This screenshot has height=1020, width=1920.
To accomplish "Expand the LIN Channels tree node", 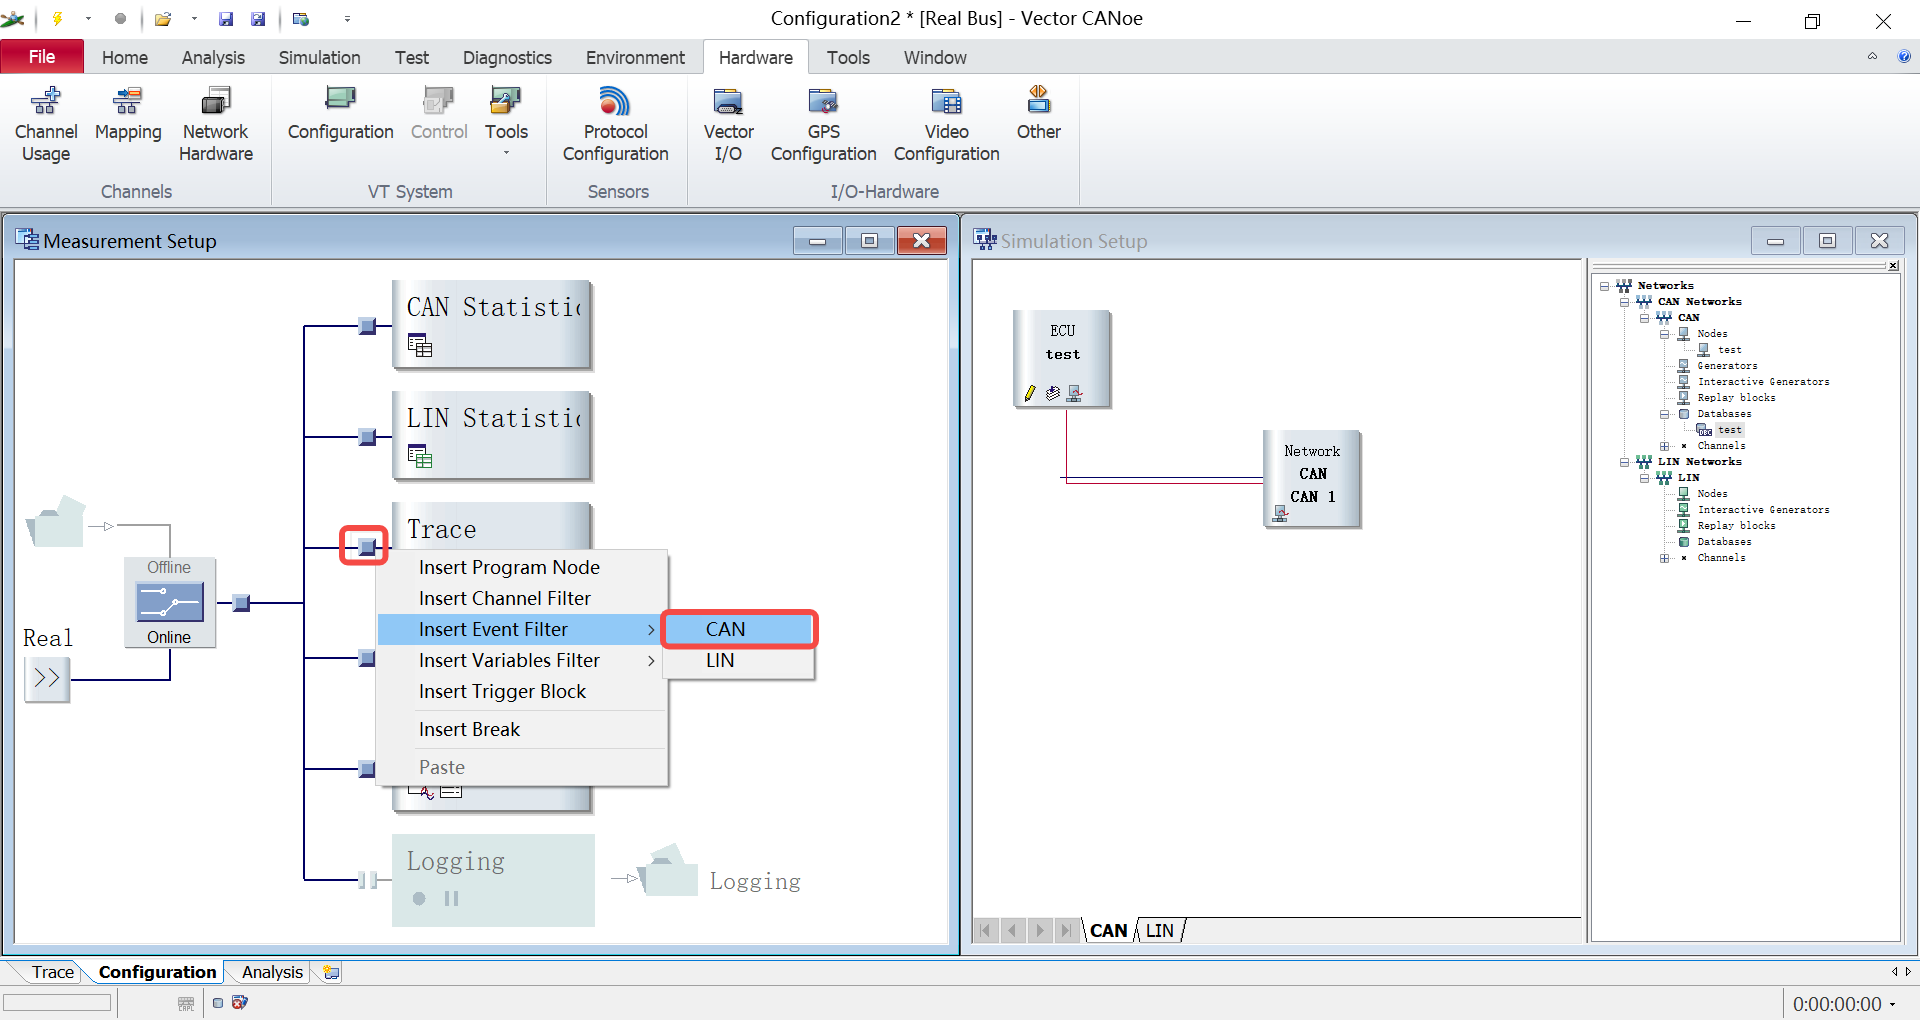I will [1664, 558].
